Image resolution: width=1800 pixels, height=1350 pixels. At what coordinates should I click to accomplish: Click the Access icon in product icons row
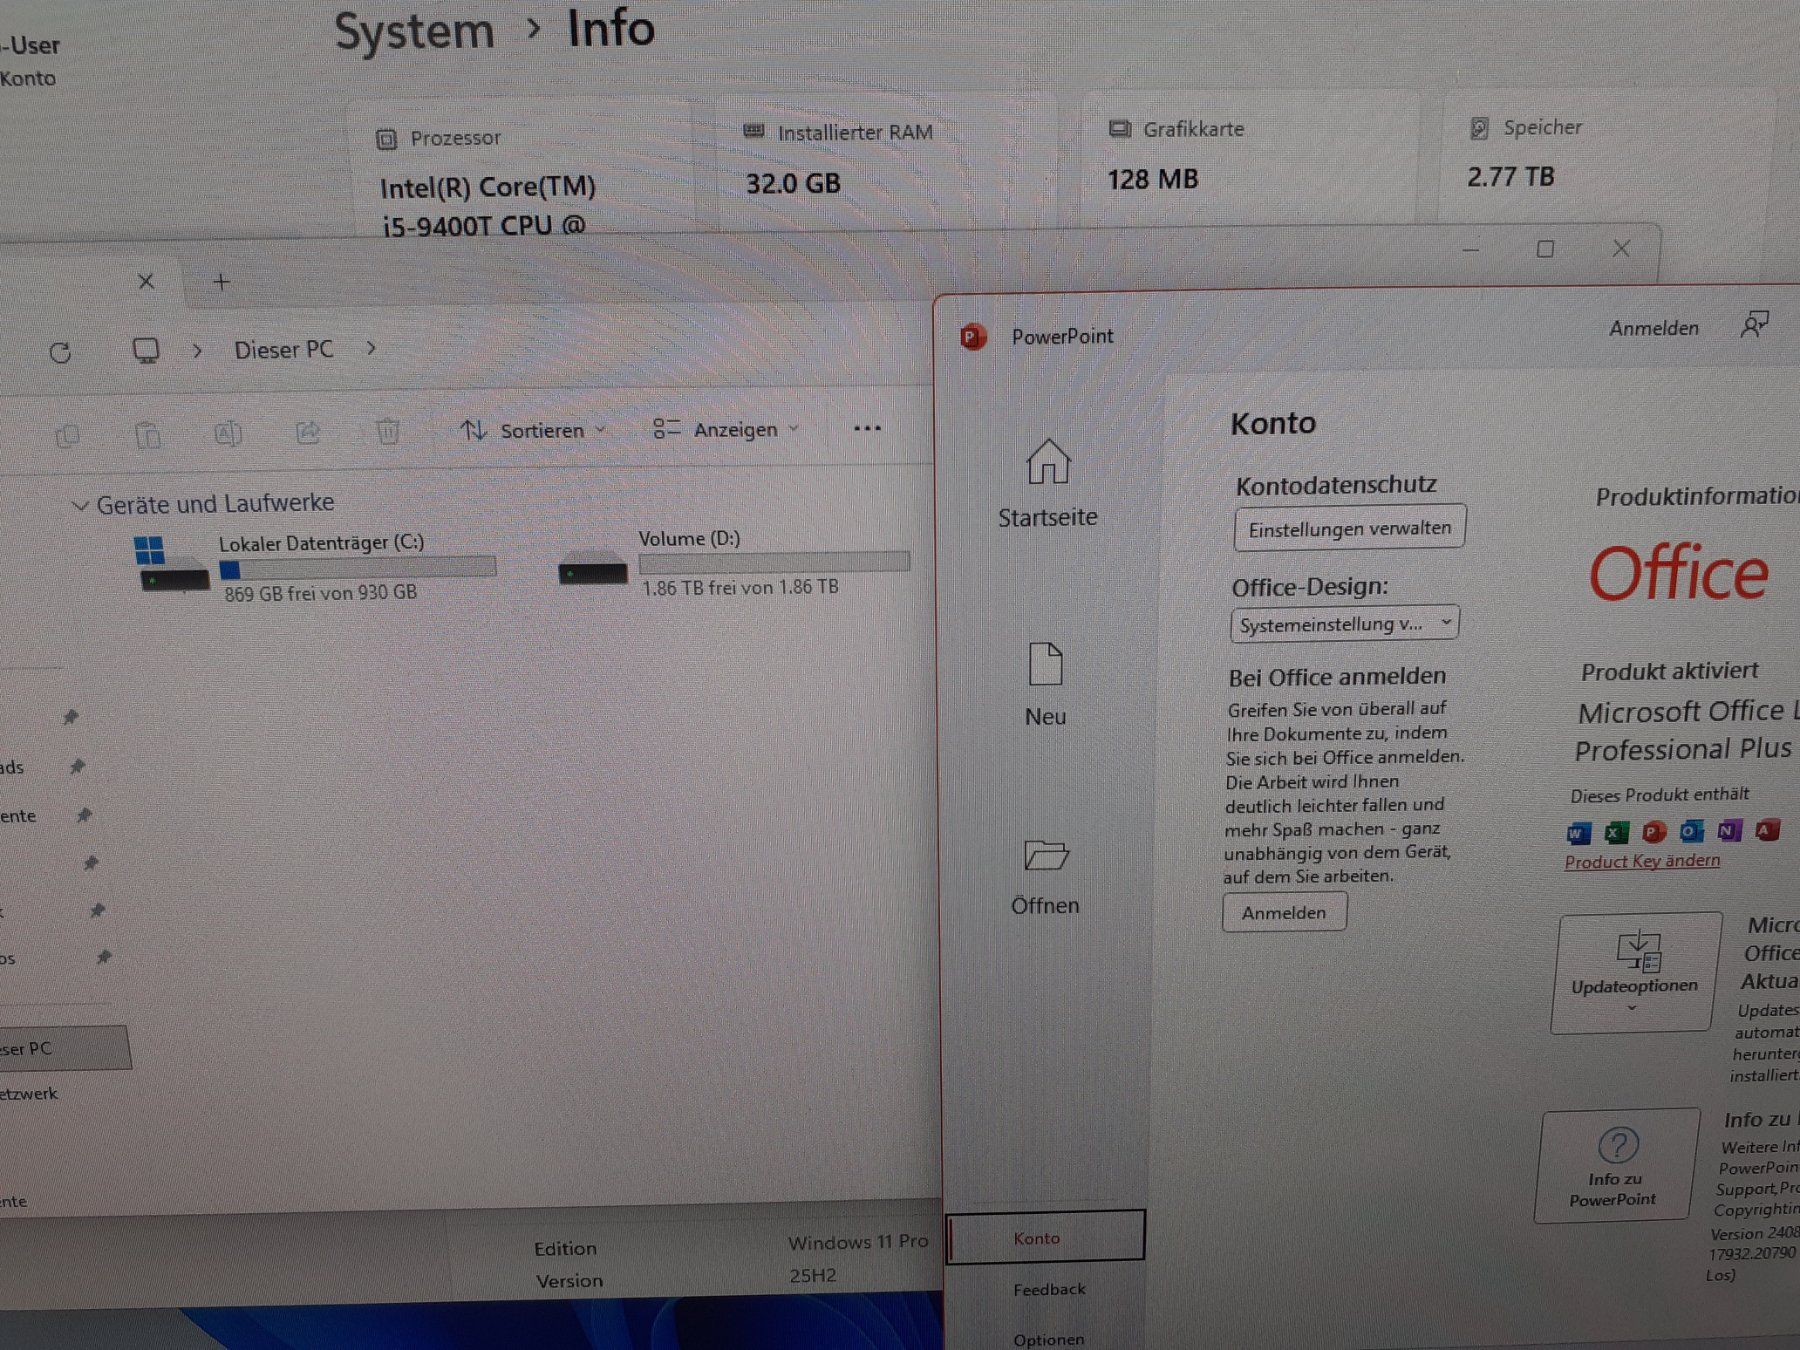(x=1767, y=829)
